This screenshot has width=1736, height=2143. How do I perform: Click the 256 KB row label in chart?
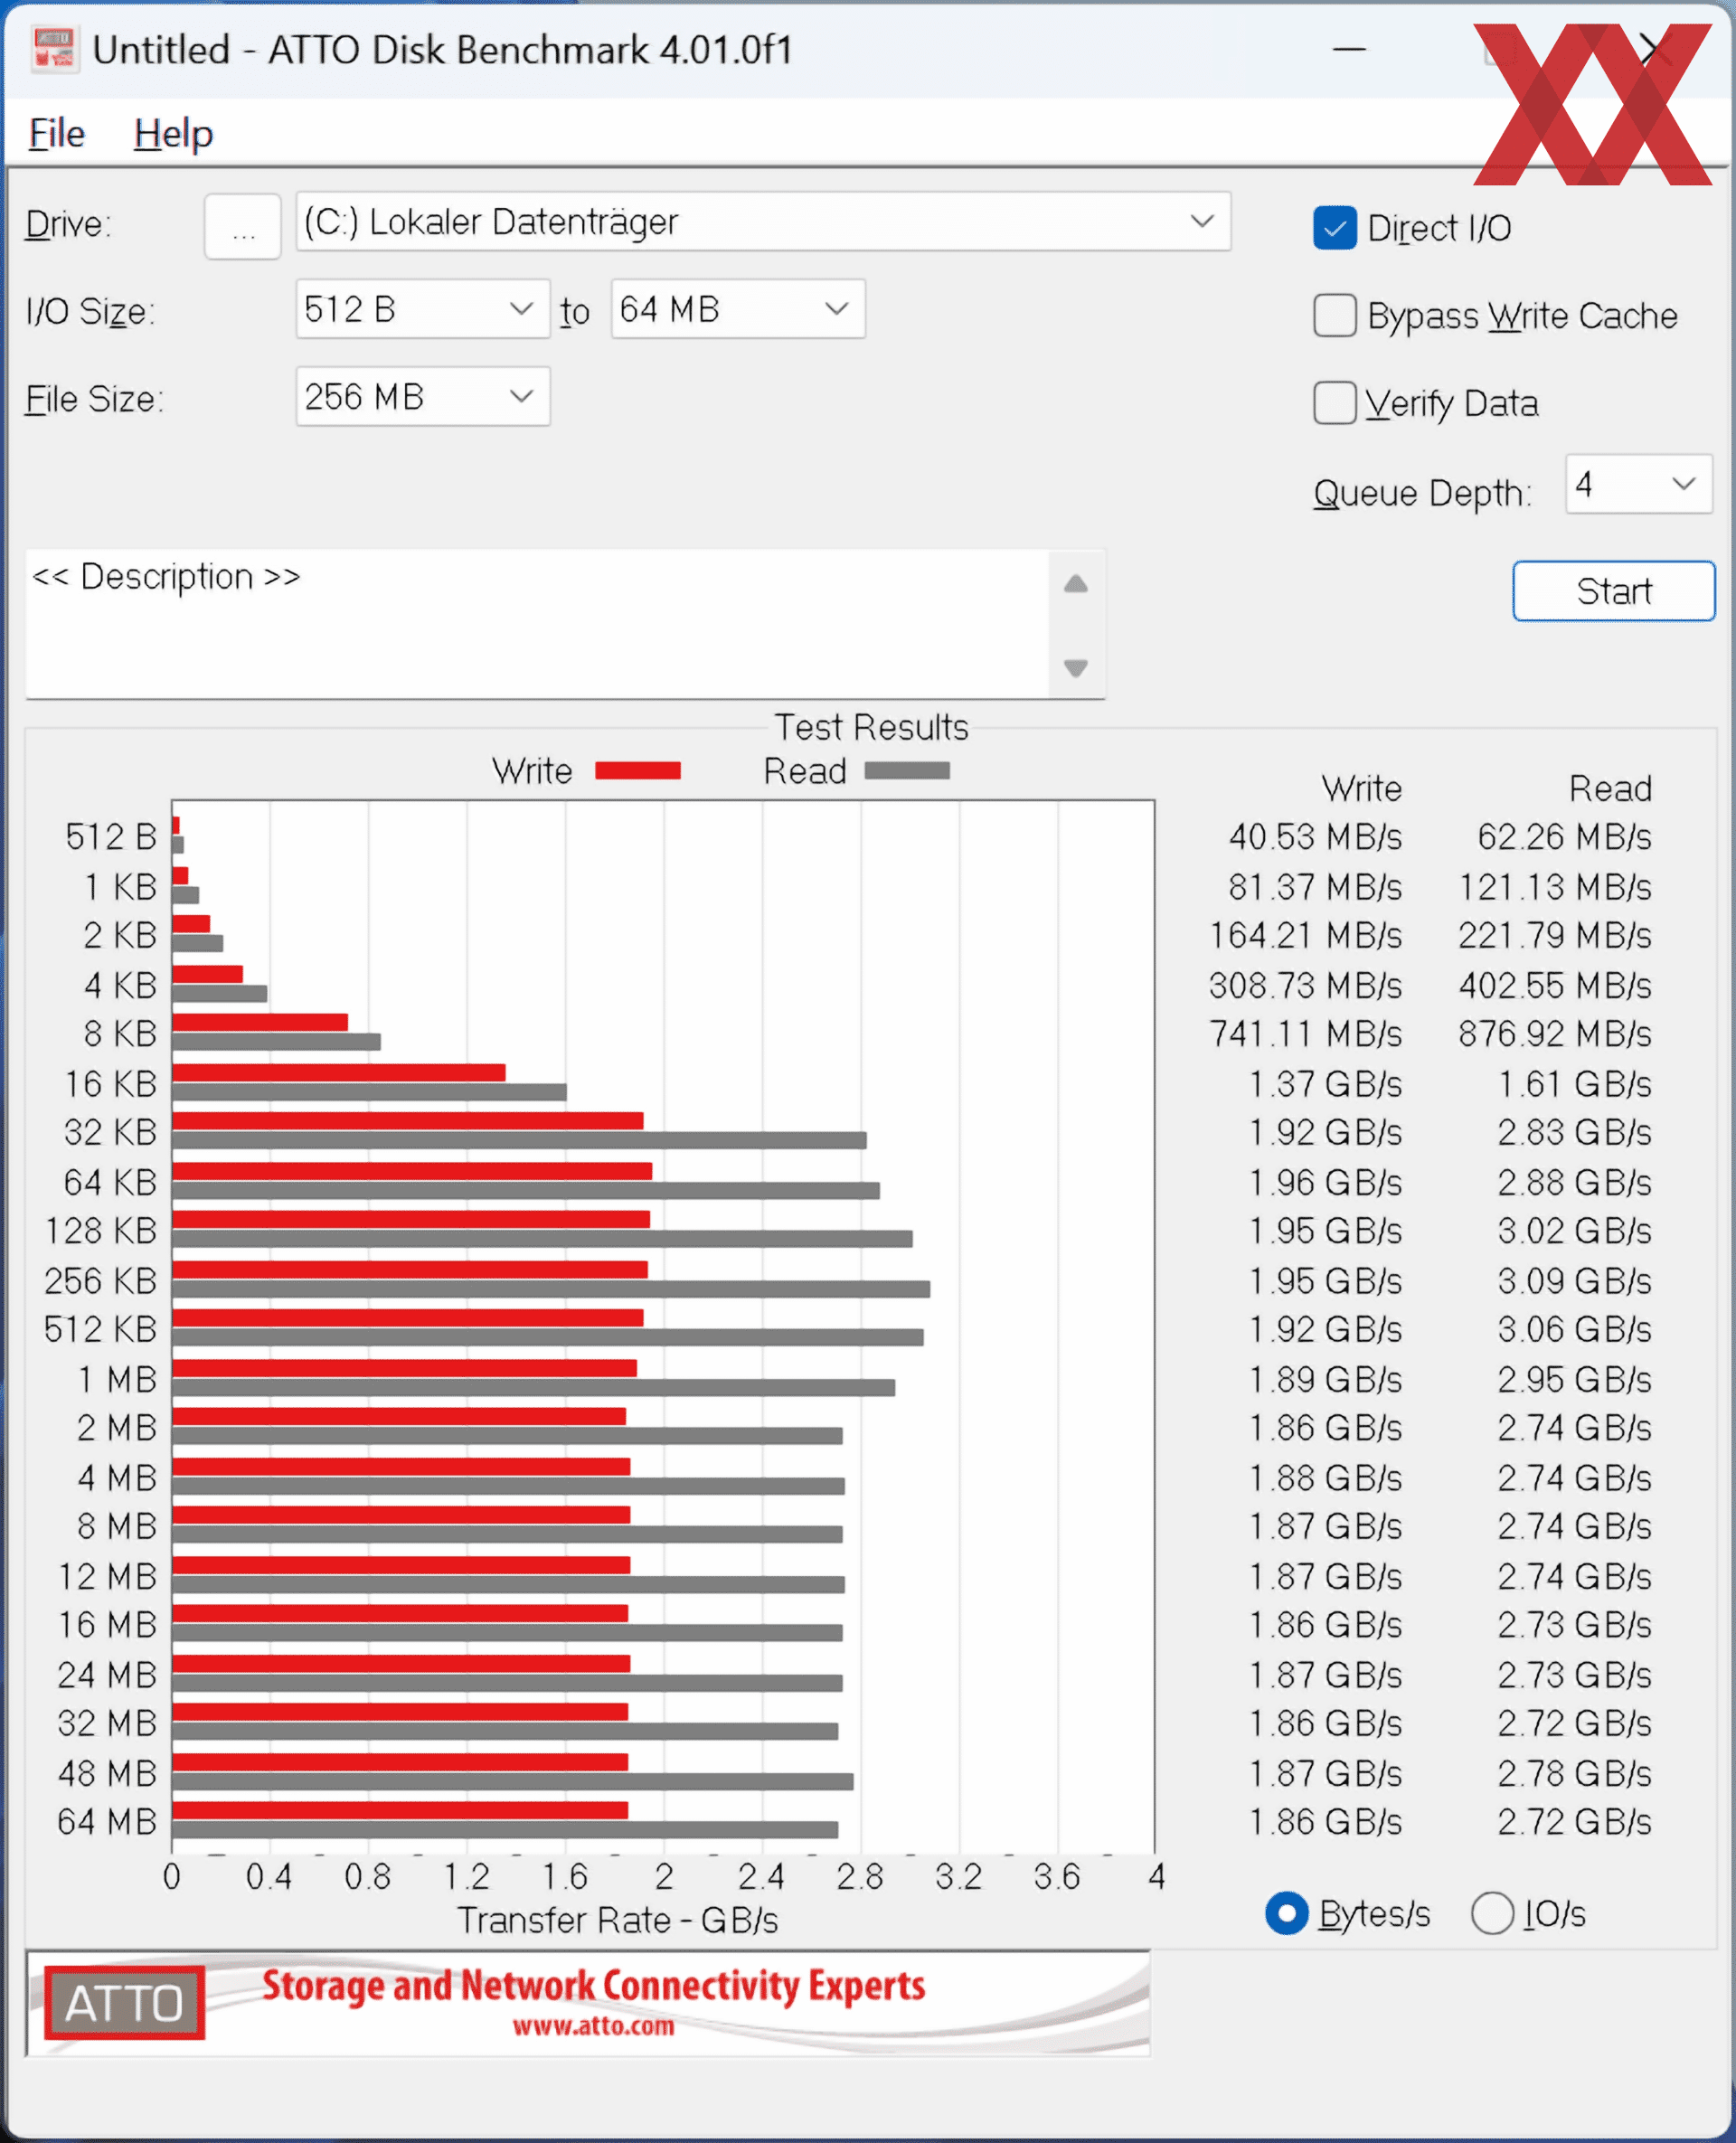coord(101,1281)
